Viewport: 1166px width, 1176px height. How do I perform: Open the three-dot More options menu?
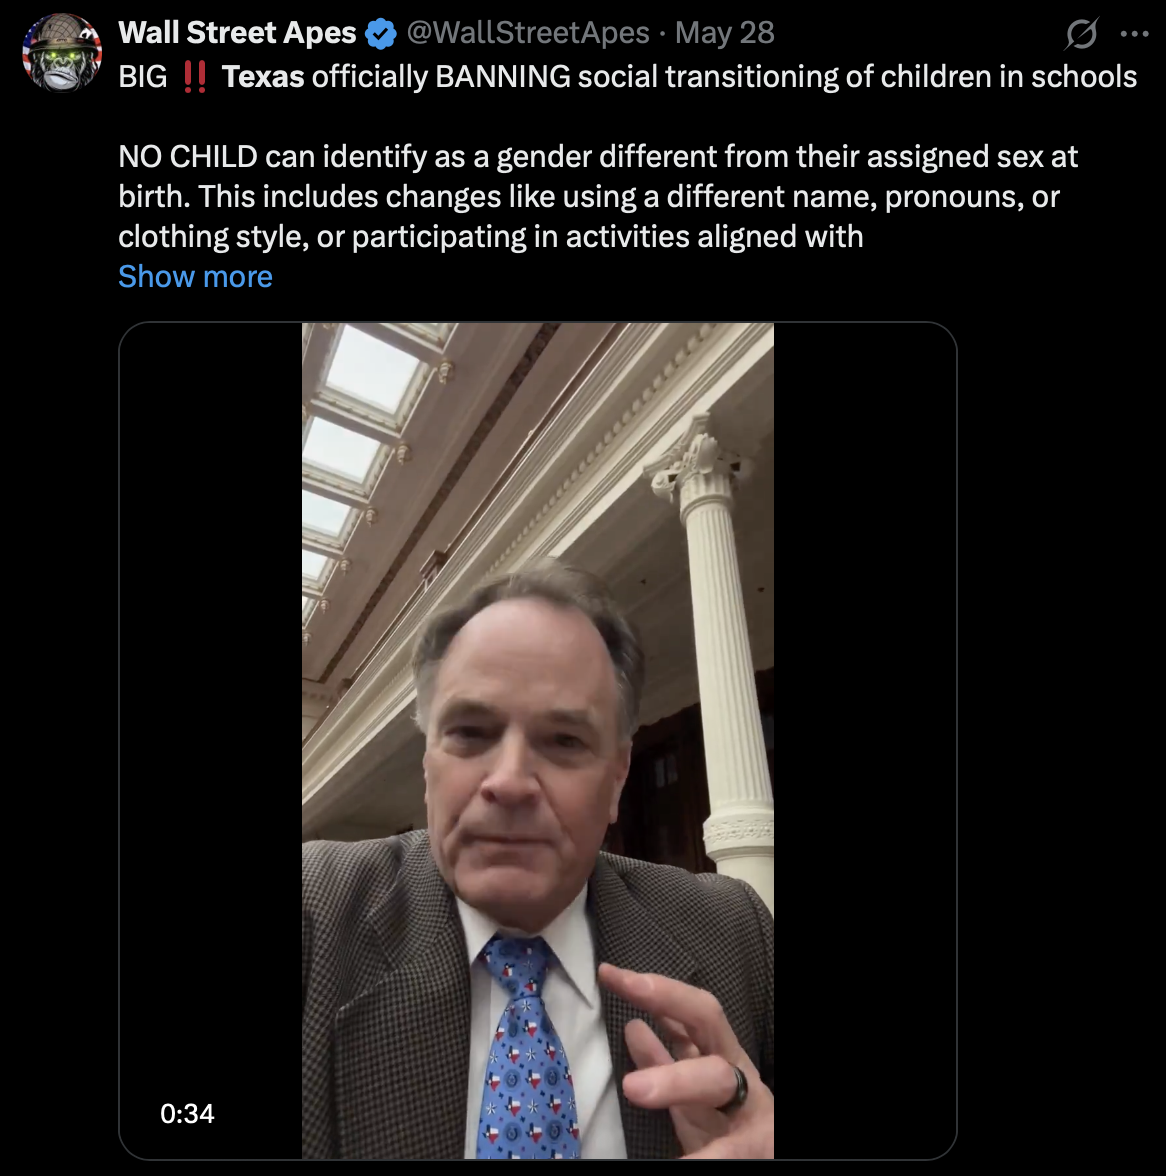coord(1134,34)
